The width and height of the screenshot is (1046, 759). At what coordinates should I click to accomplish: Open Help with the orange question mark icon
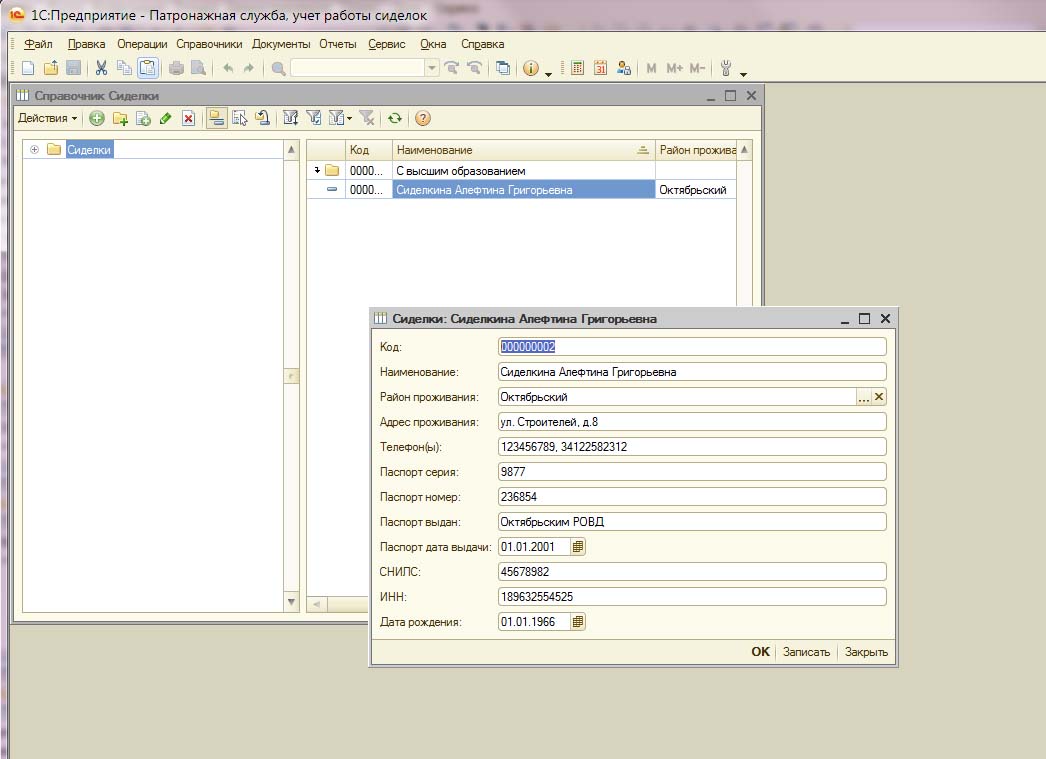tap(423, 118)
